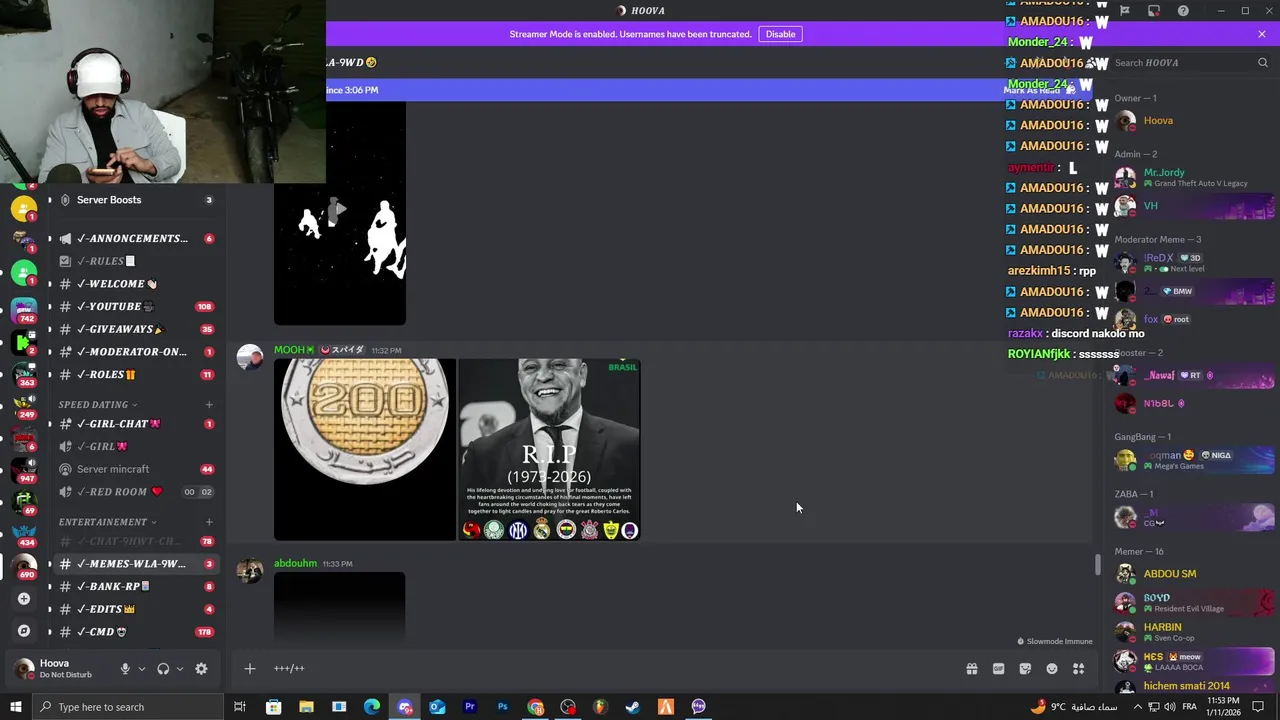The height and width of the screenshot is (720, 1280).
Task: Open the emoji picker icon
Action: [x=1052, y=669]
